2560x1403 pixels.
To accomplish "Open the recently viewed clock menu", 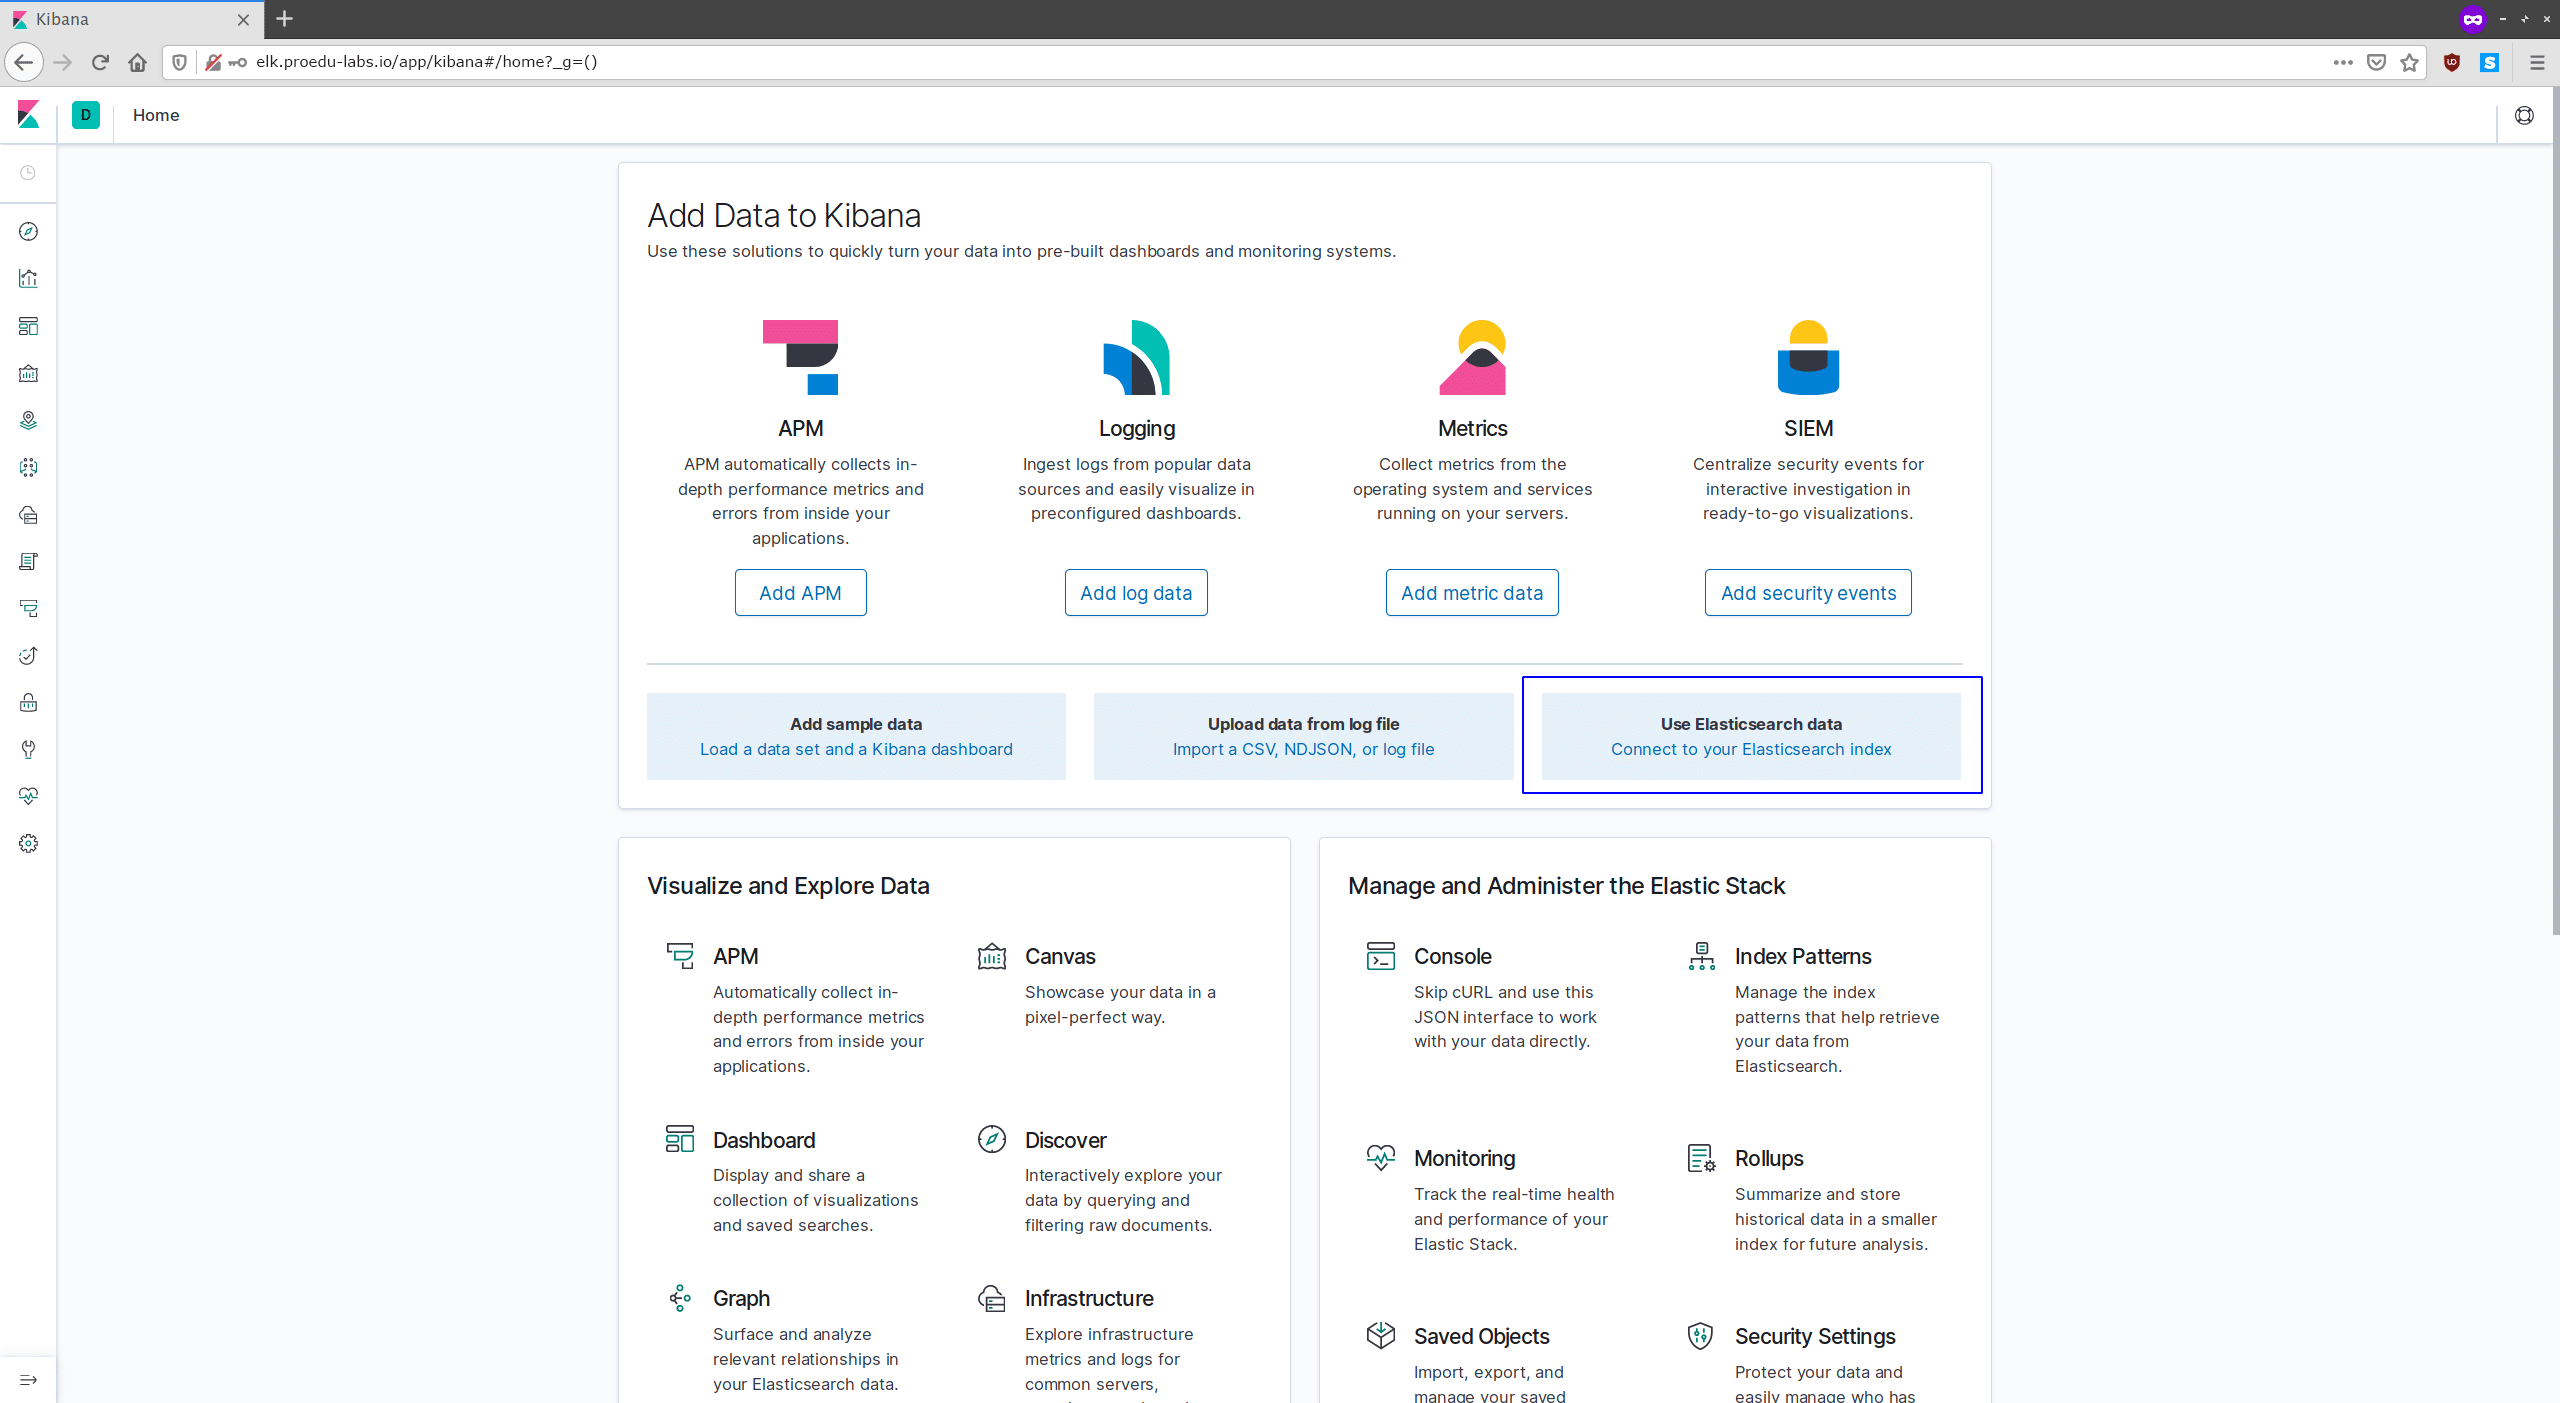I will pyautogui.click(x=28, y=173).
